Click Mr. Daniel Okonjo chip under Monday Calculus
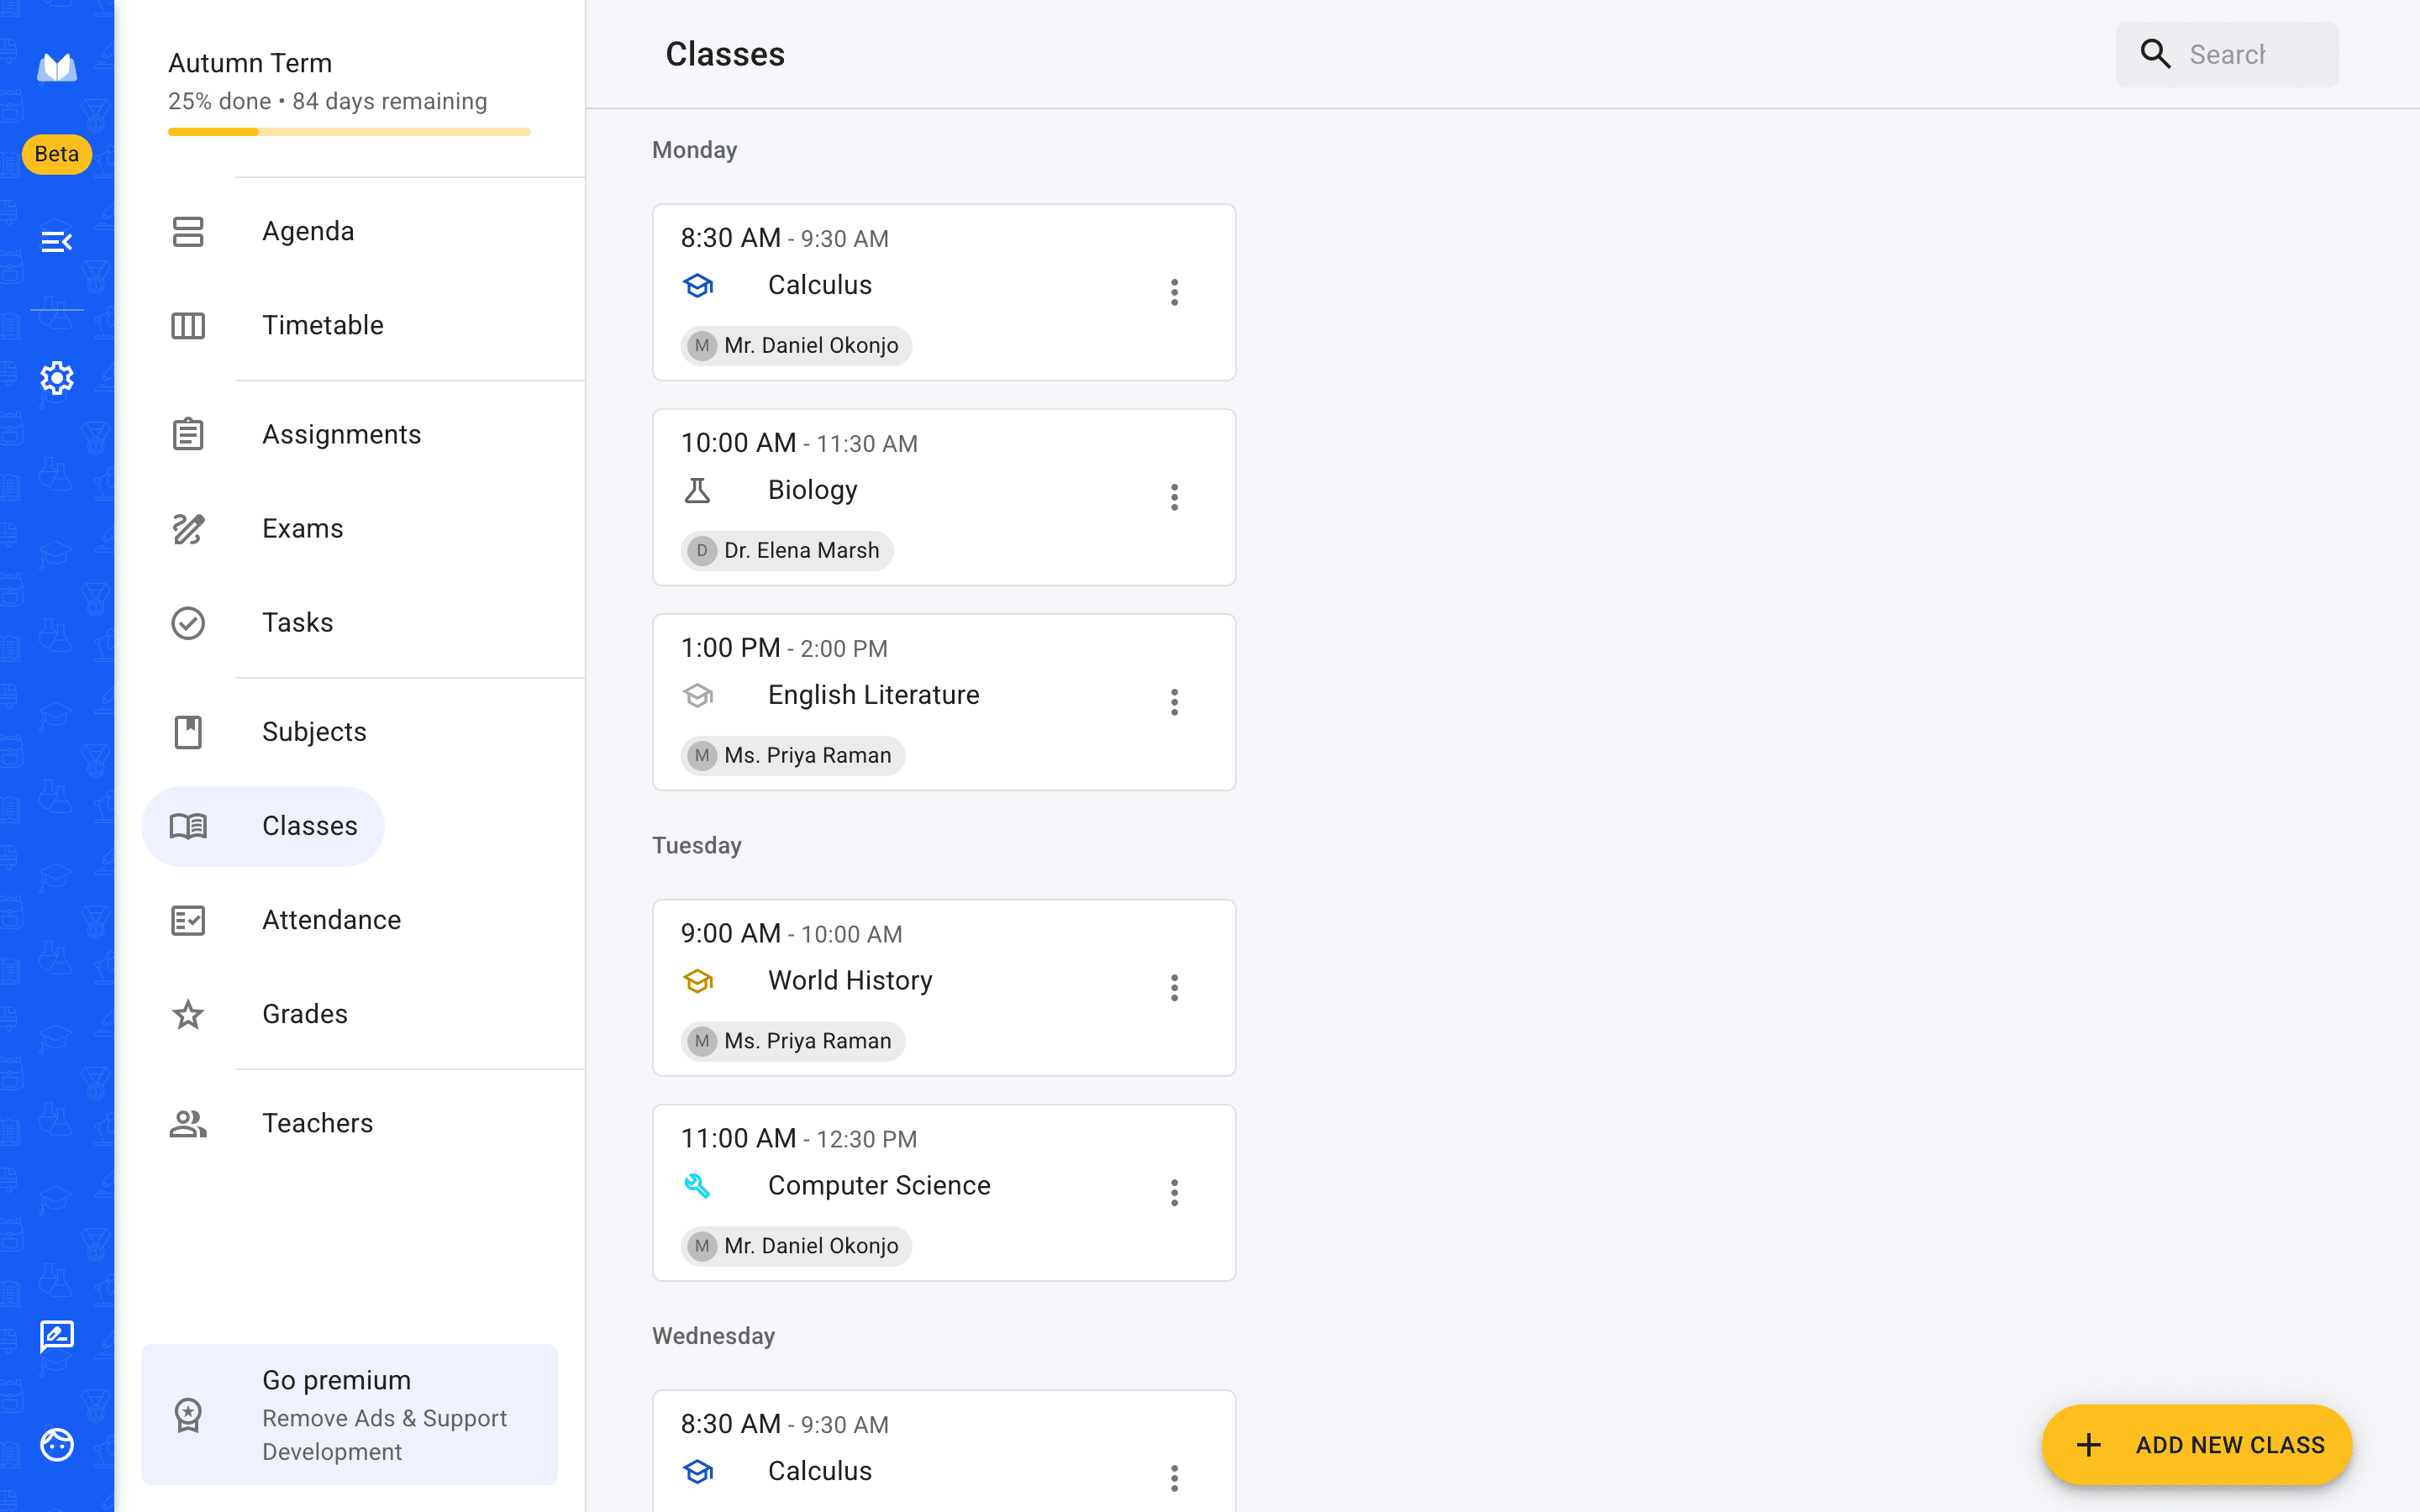Screen dimensions: 2420x1512 pos(796,346)
